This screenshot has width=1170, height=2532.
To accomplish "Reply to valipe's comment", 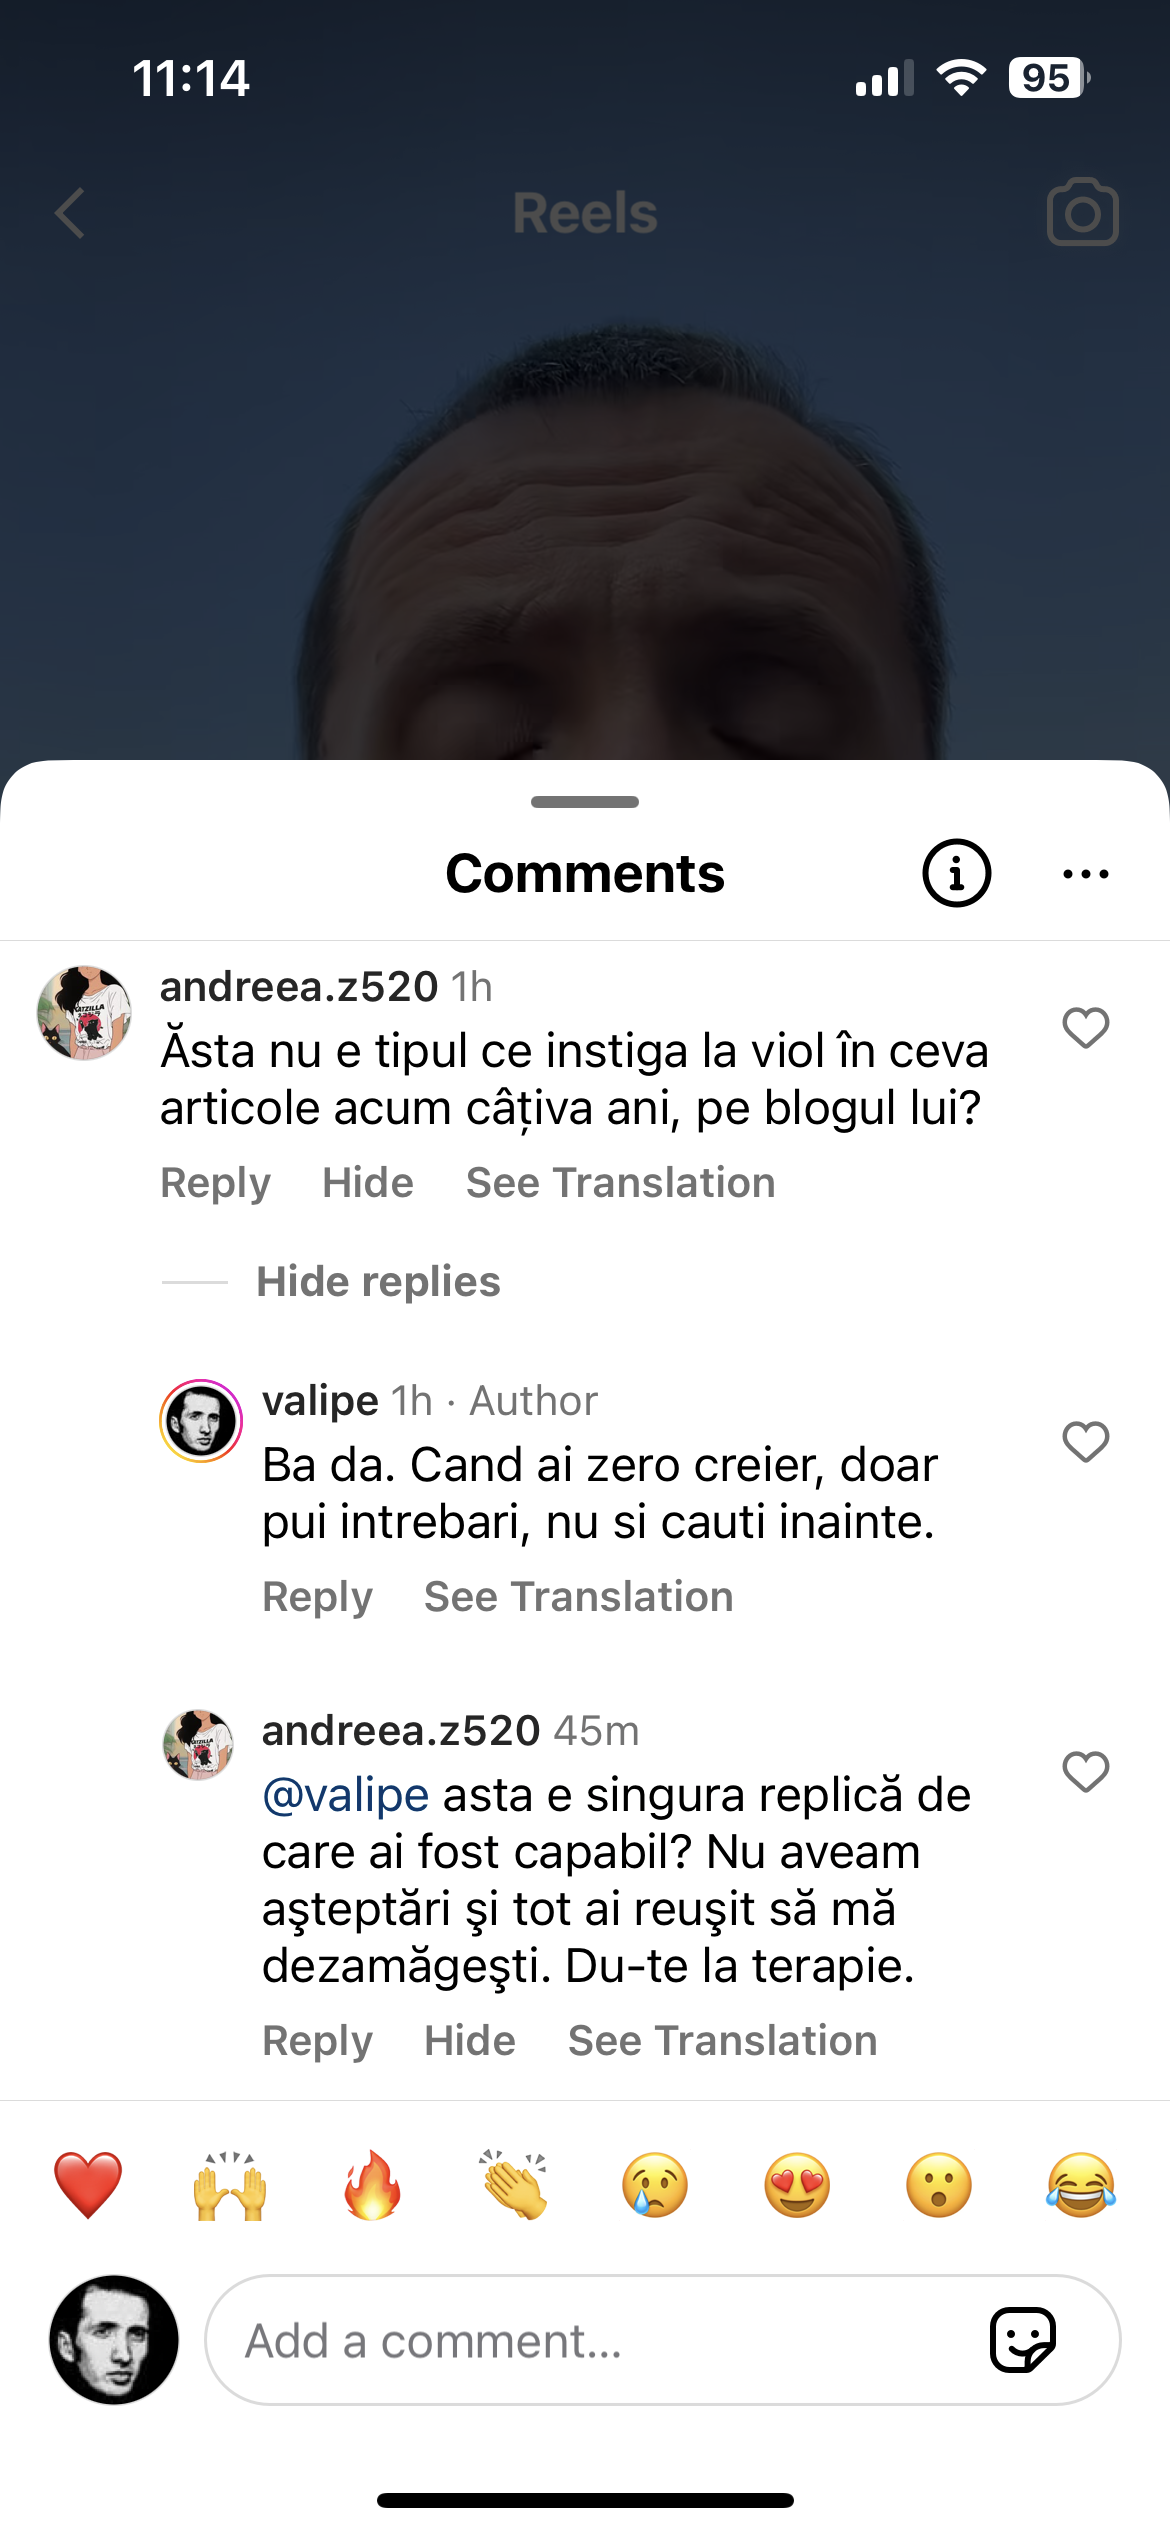I will [x=317, y=1597].
